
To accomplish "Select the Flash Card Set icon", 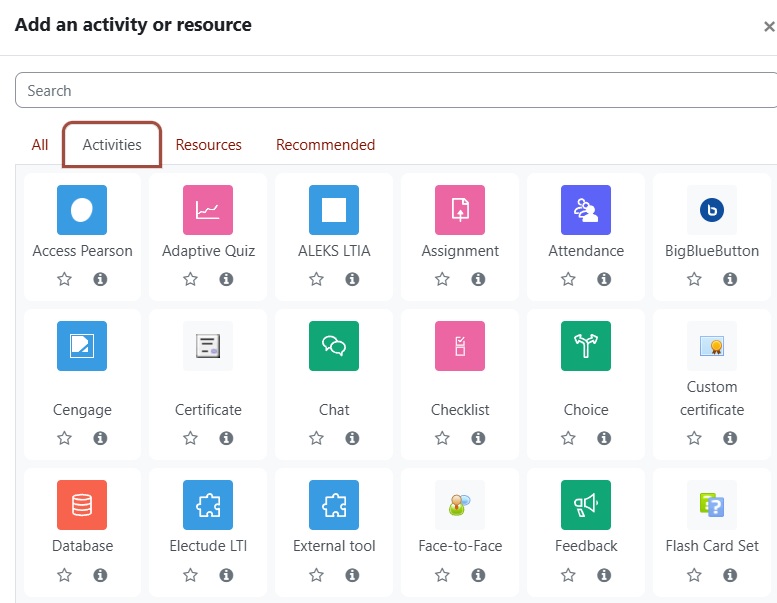I will (x=712, y=505).
